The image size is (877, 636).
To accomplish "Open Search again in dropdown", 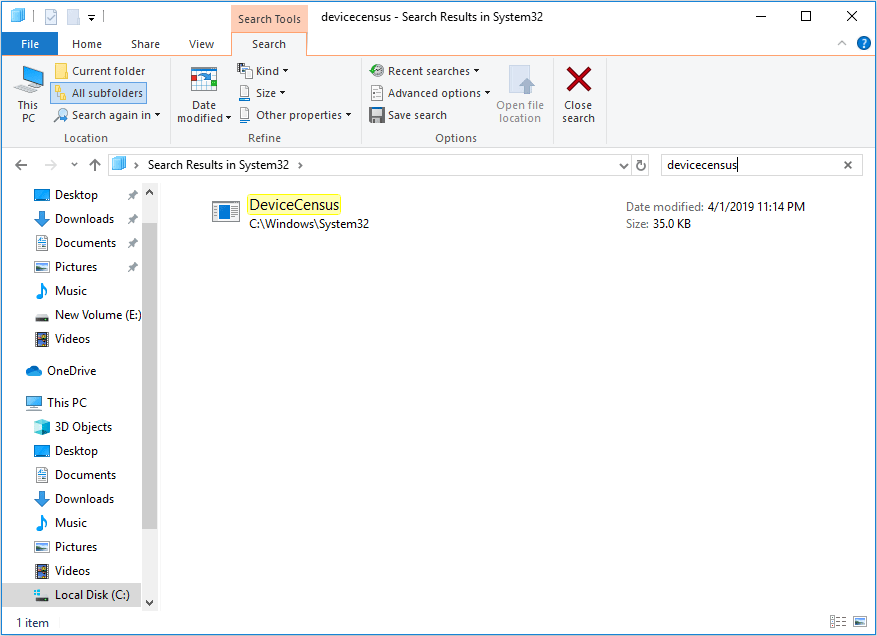I will pos(107,115).
